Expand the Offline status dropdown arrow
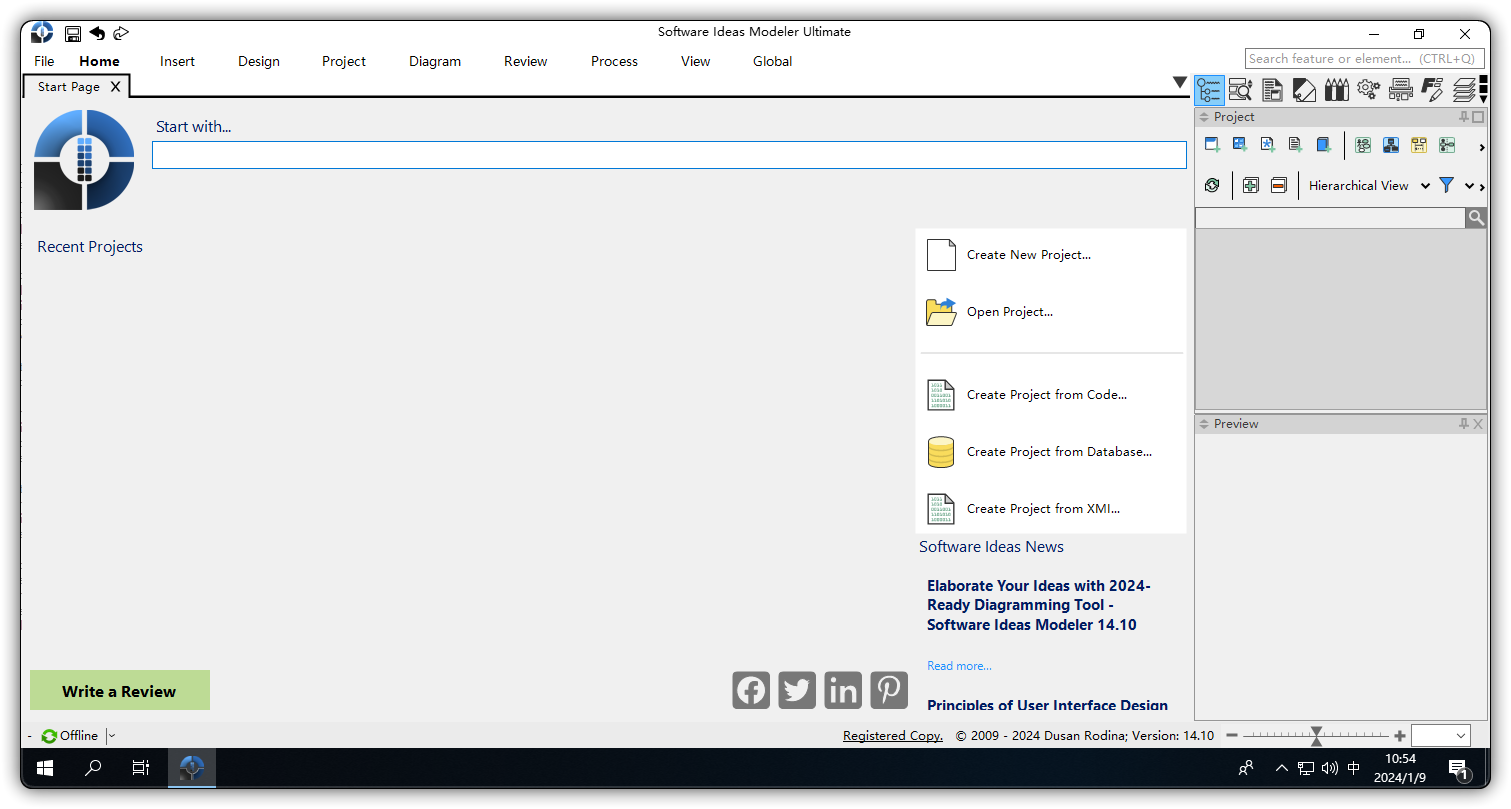The image size is (1511, 809). click(x=111, y=736)
